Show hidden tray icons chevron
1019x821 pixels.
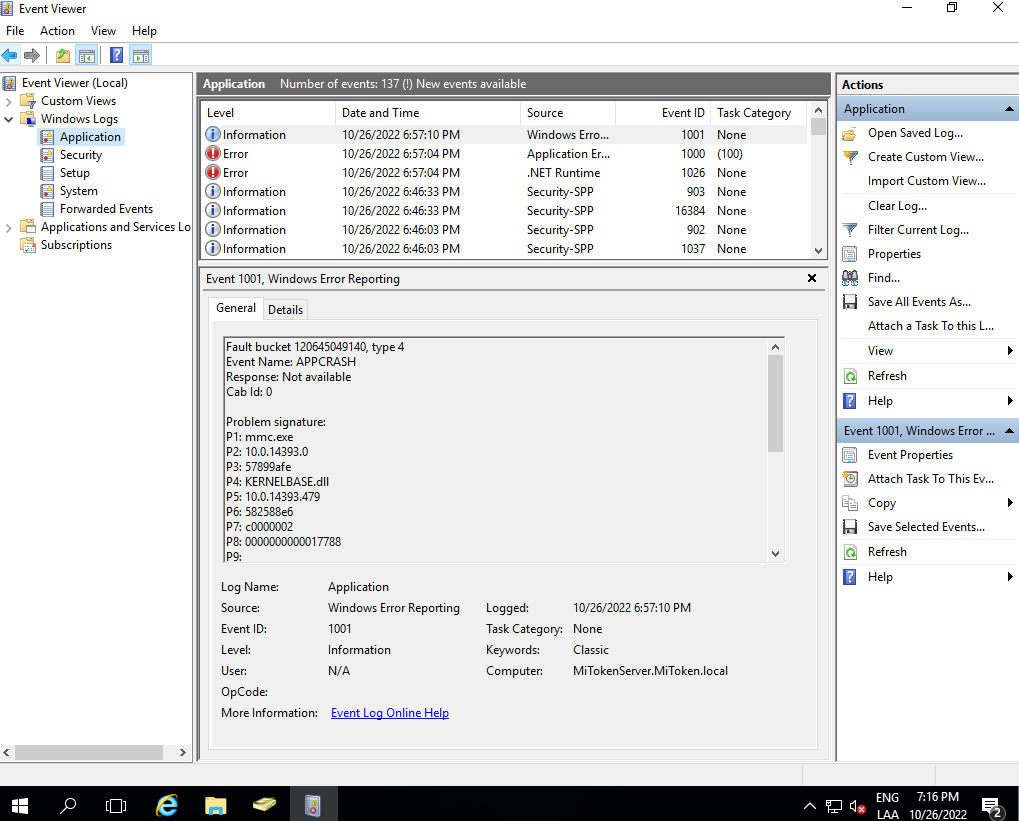coord(810,807)
